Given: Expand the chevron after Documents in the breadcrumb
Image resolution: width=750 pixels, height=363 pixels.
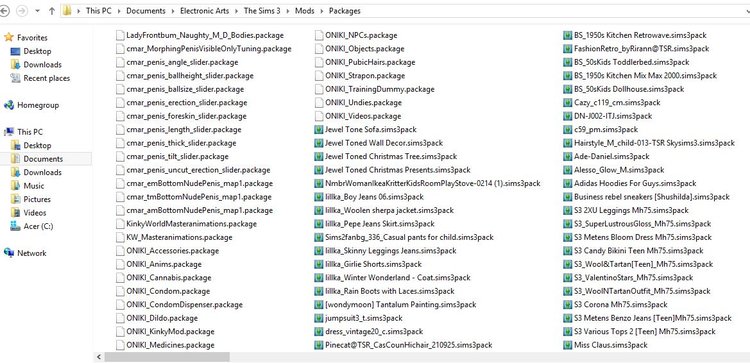Looking at the screenshot, I should [173, 11].
